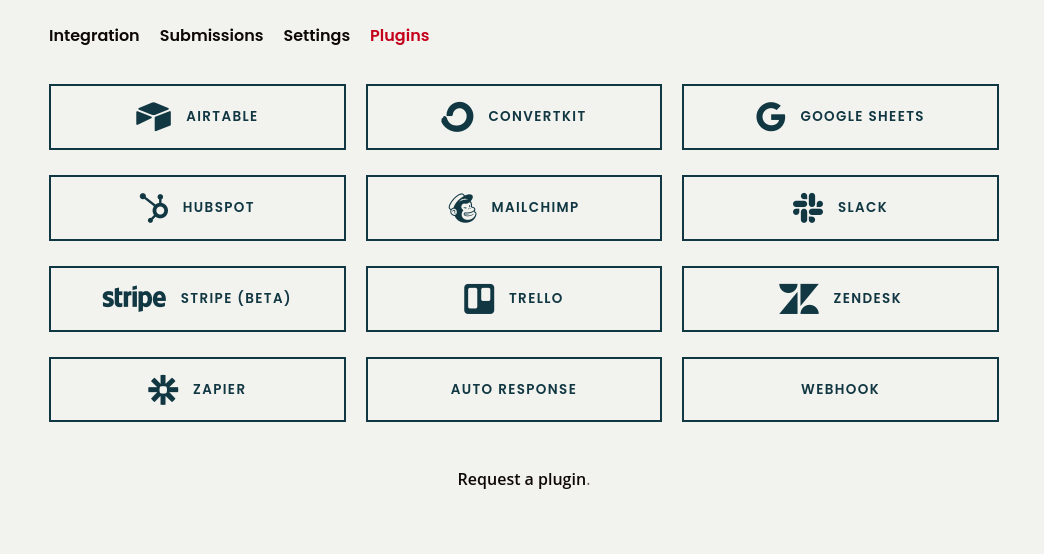Click the Trello board logo icon

479,299
